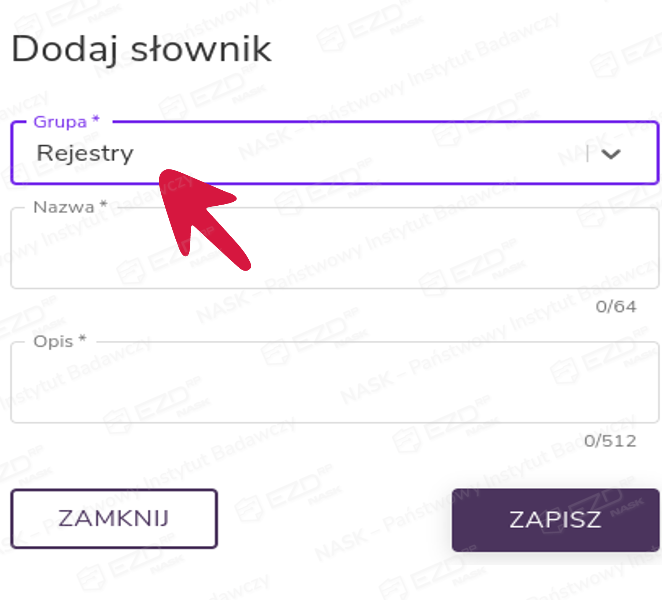Focus the Opis text input field
The width and height of the screenshot is (662, 600).
pos(334,386)
